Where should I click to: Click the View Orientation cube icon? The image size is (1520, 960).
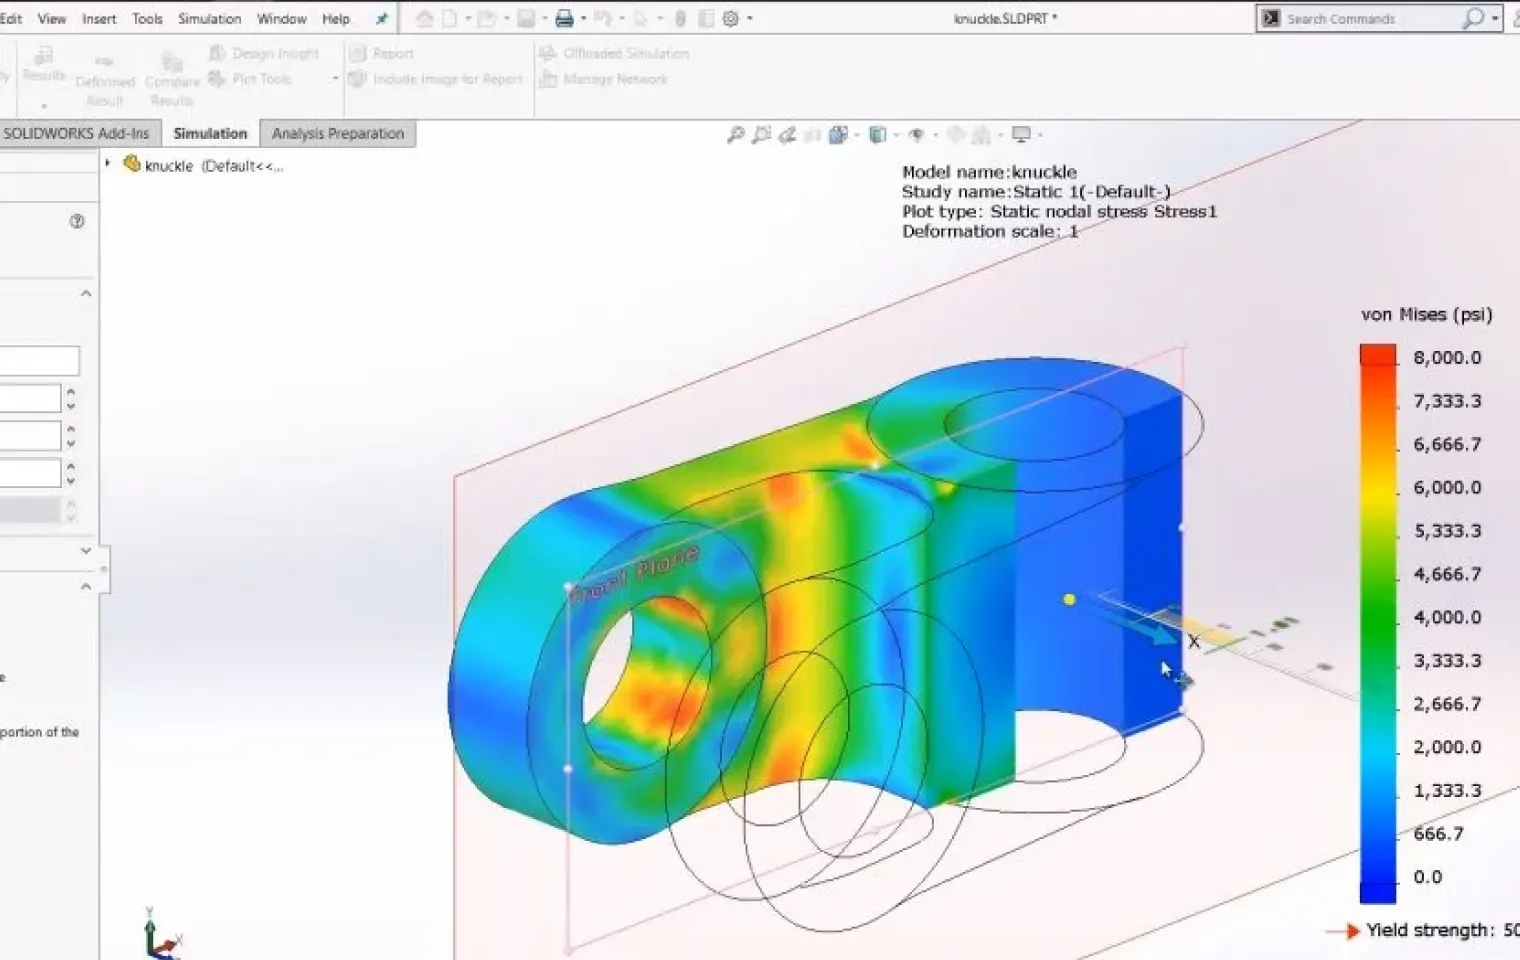point(838,134)
